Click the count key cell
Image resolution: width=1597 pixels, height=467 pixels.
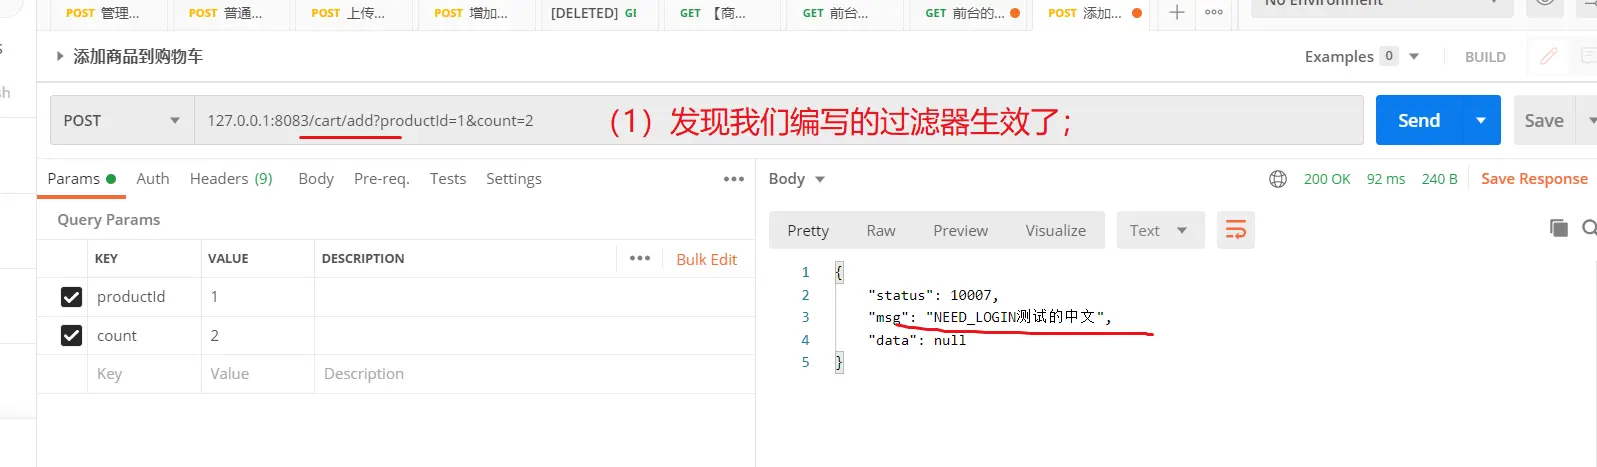pos(144,336)
